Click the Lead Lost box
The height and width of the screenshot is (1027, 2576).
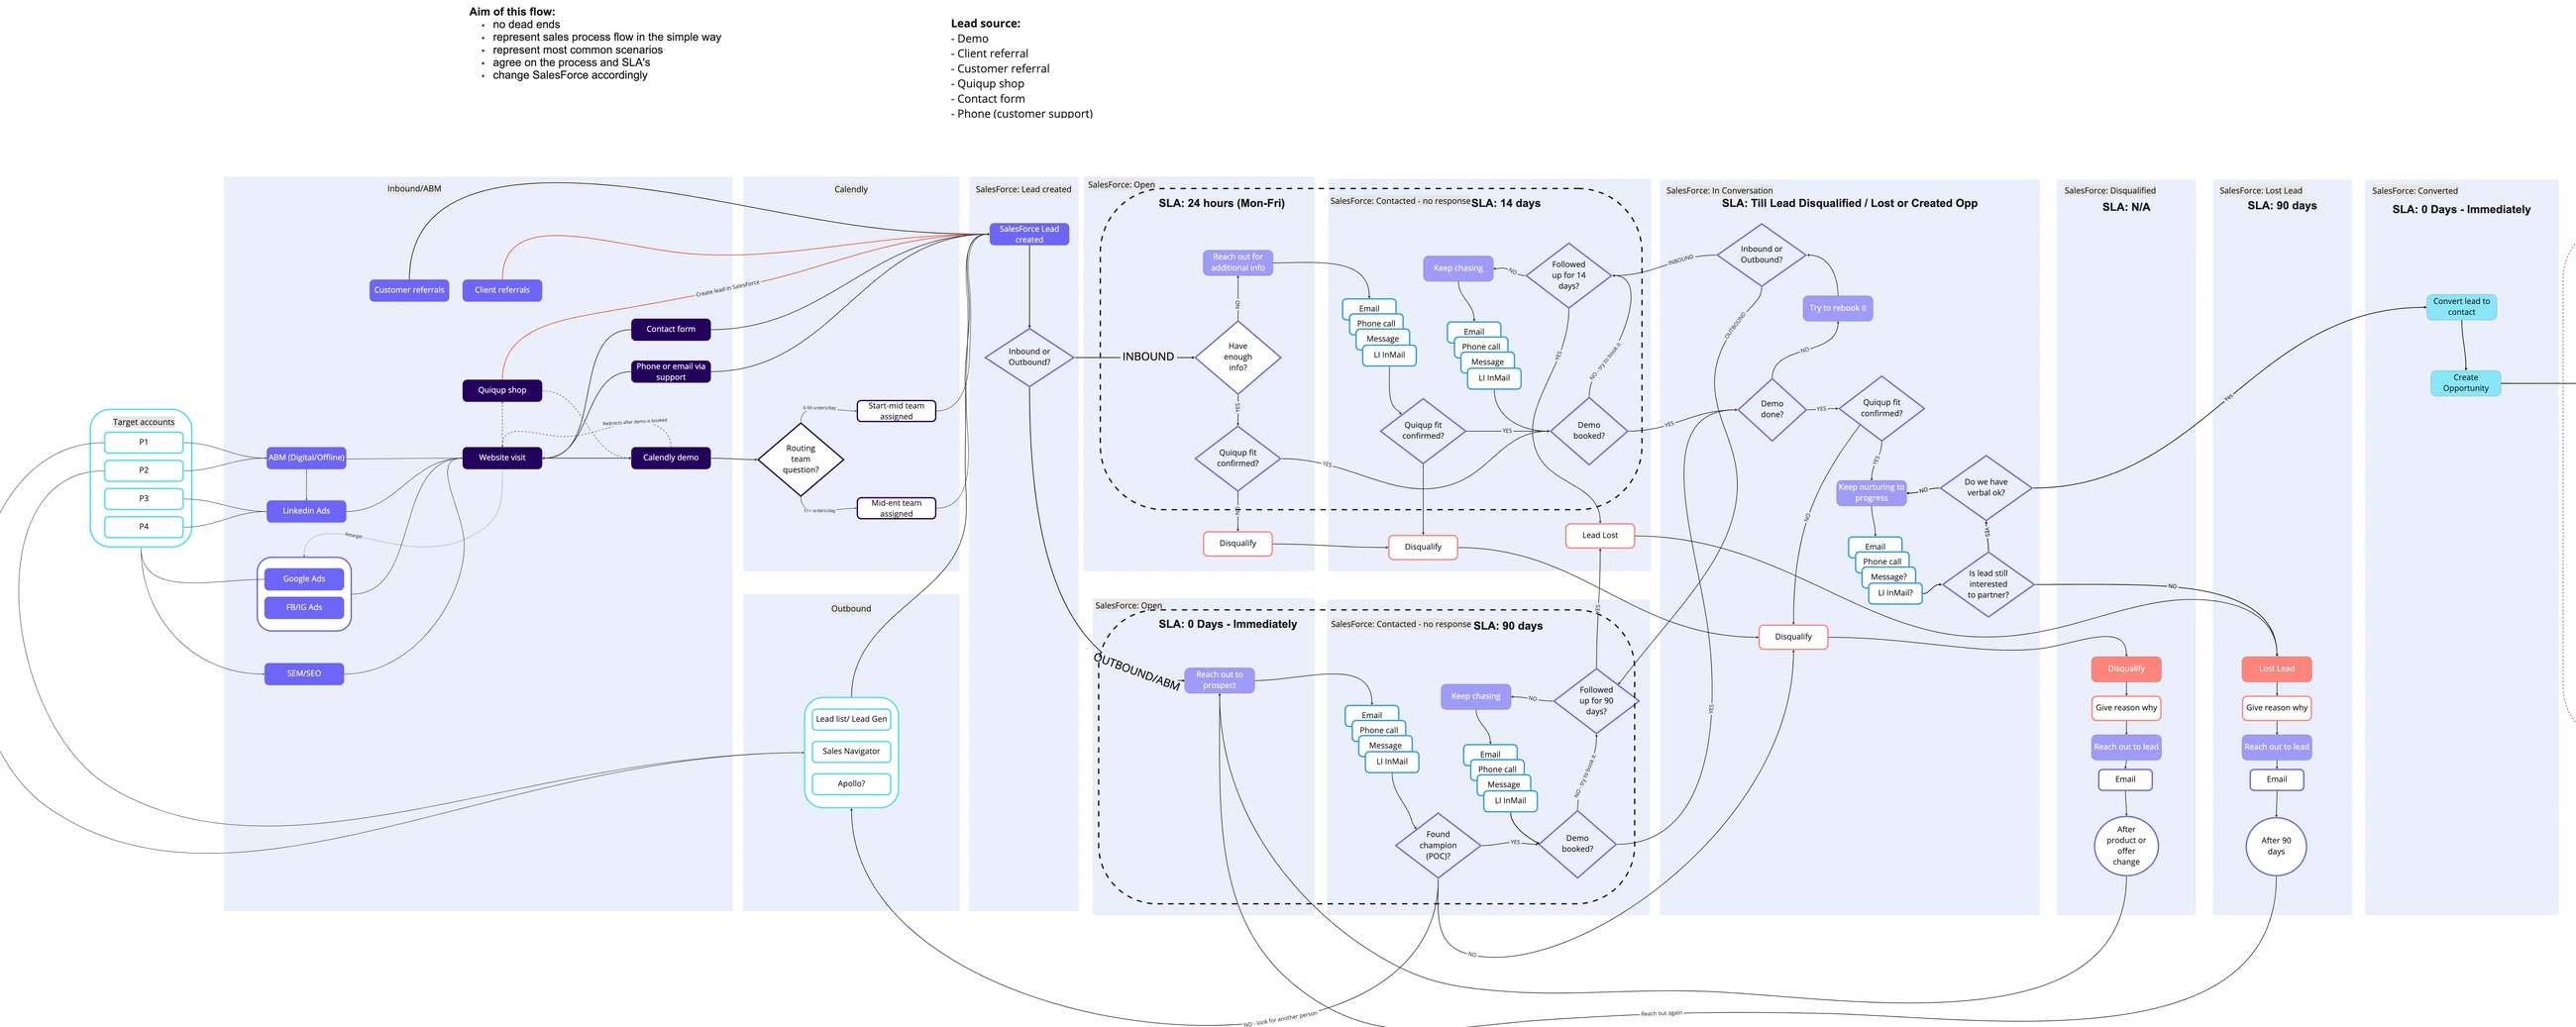click(x=1600, y=536)
